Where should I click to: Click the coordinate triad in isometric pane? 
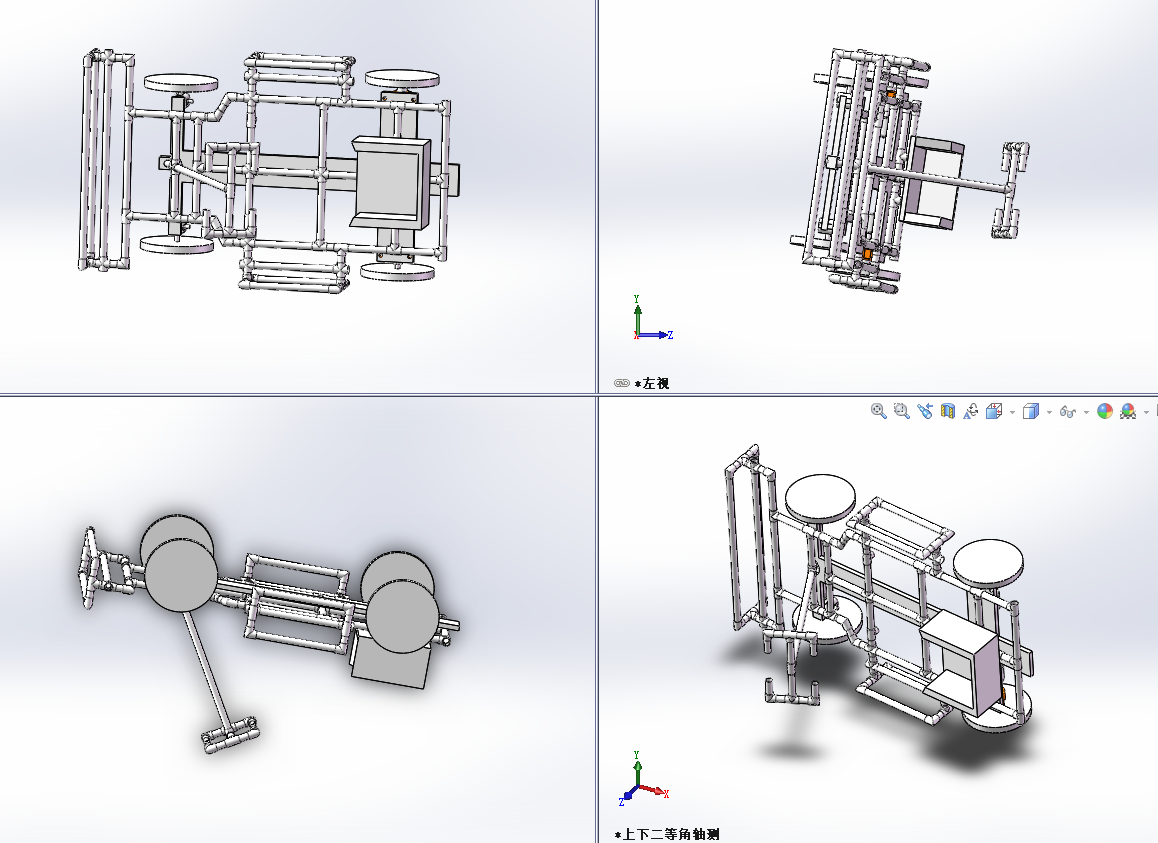coord(643,779)
